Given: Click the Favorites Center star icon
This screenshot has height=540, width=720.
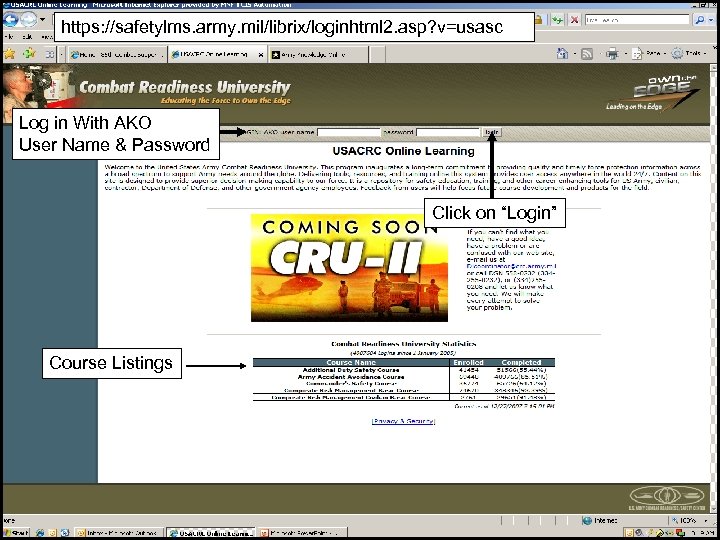Looking at the screenshot, I should [9, 54].
